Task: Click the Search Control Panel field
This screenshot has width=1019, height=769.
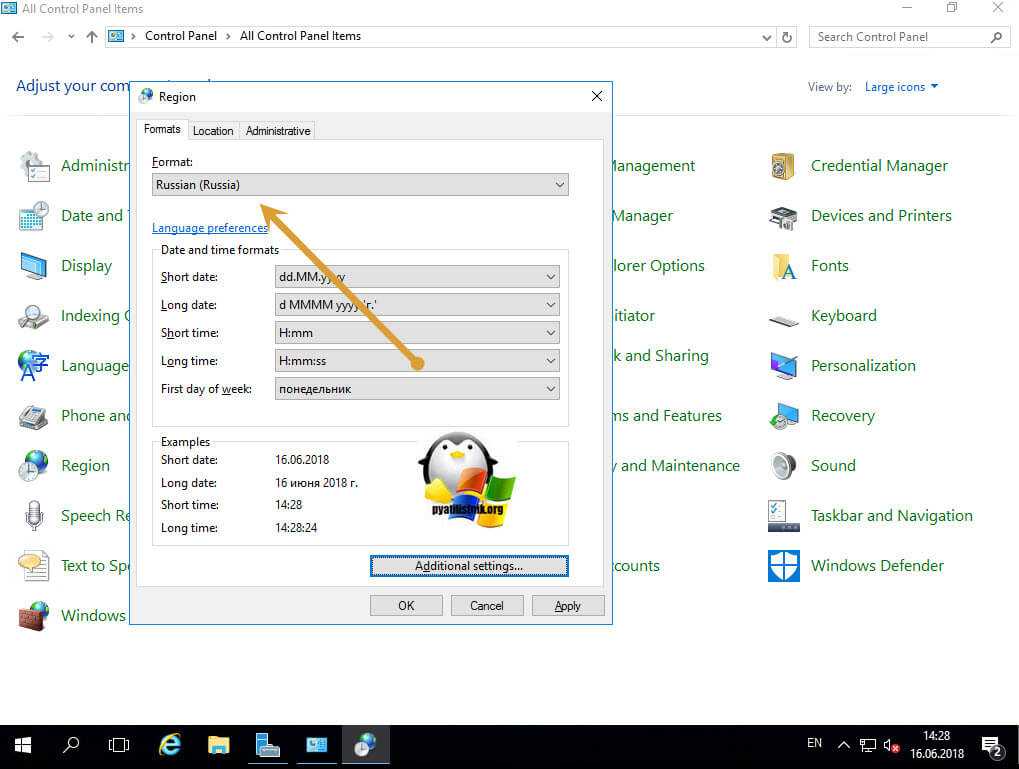Action: pyautogui.click(x=898, y=37)
